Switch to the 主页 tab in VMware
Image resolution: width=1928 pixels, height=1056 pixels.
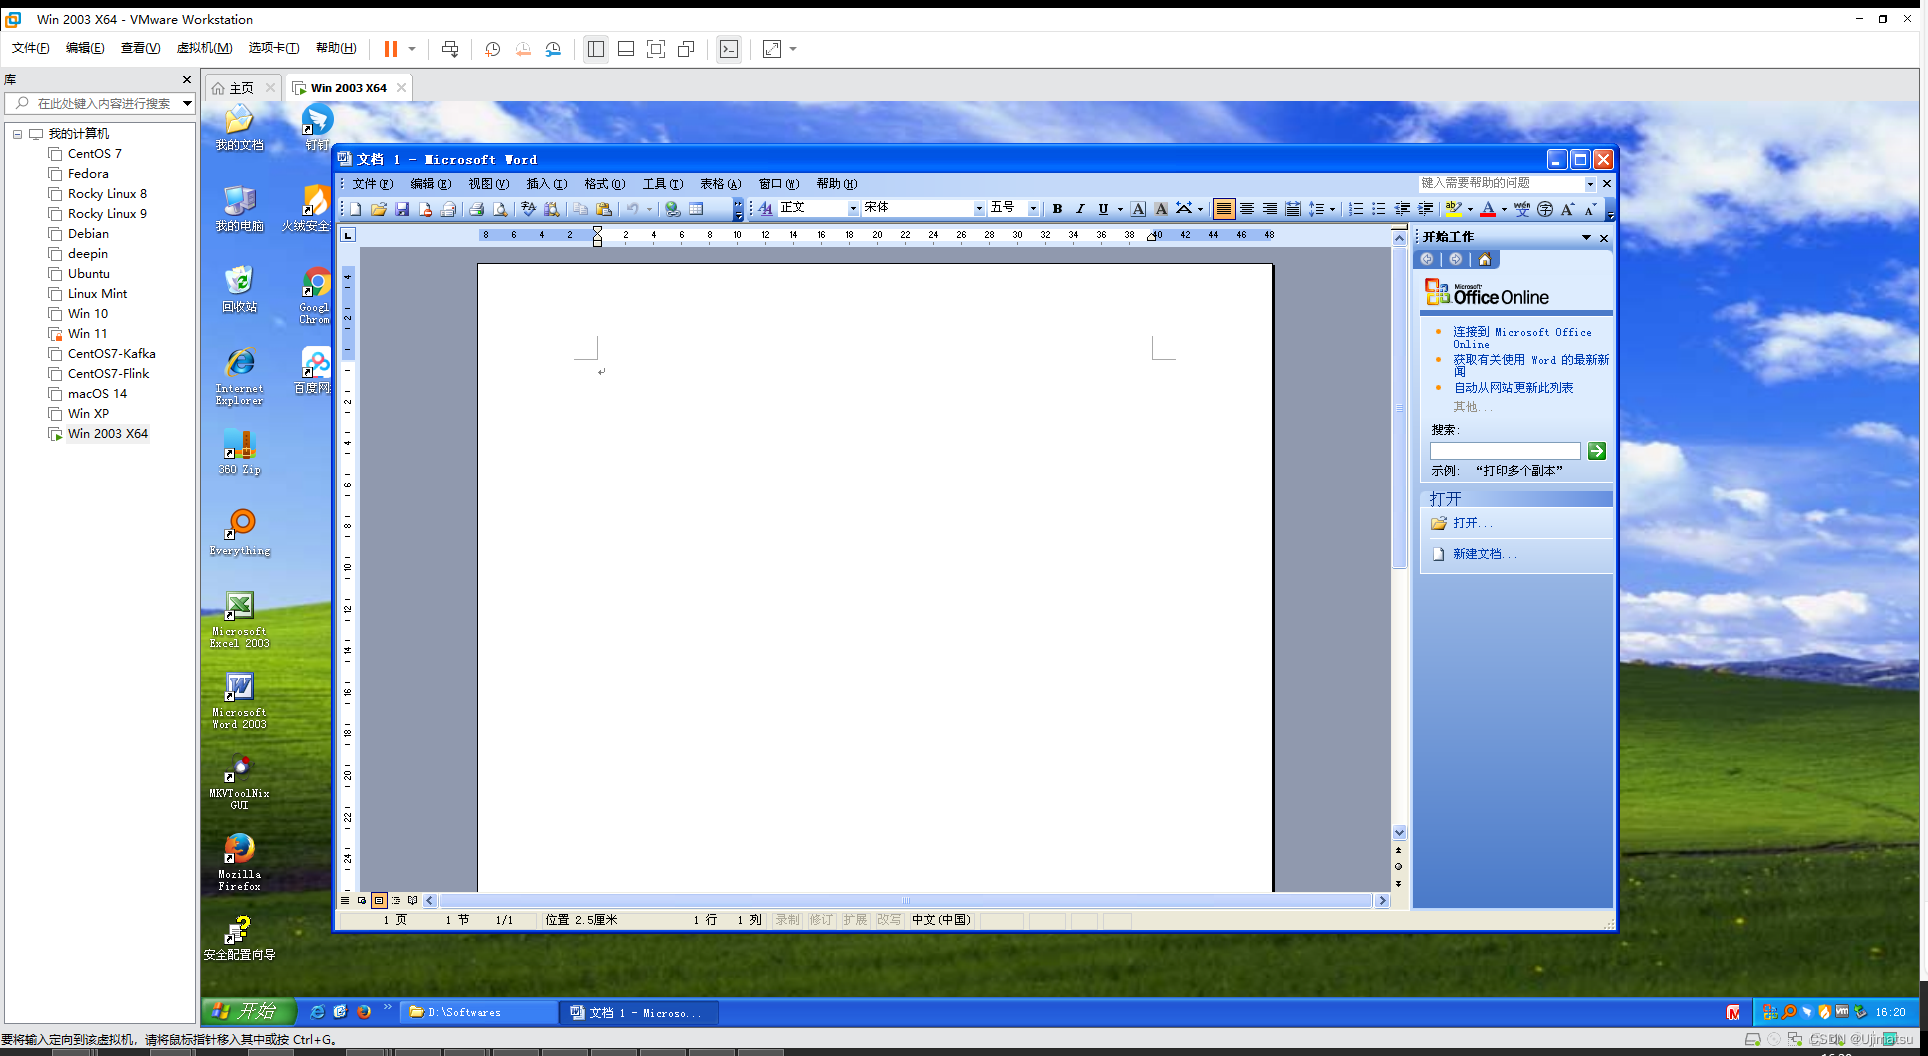click(x=241, y=88)
